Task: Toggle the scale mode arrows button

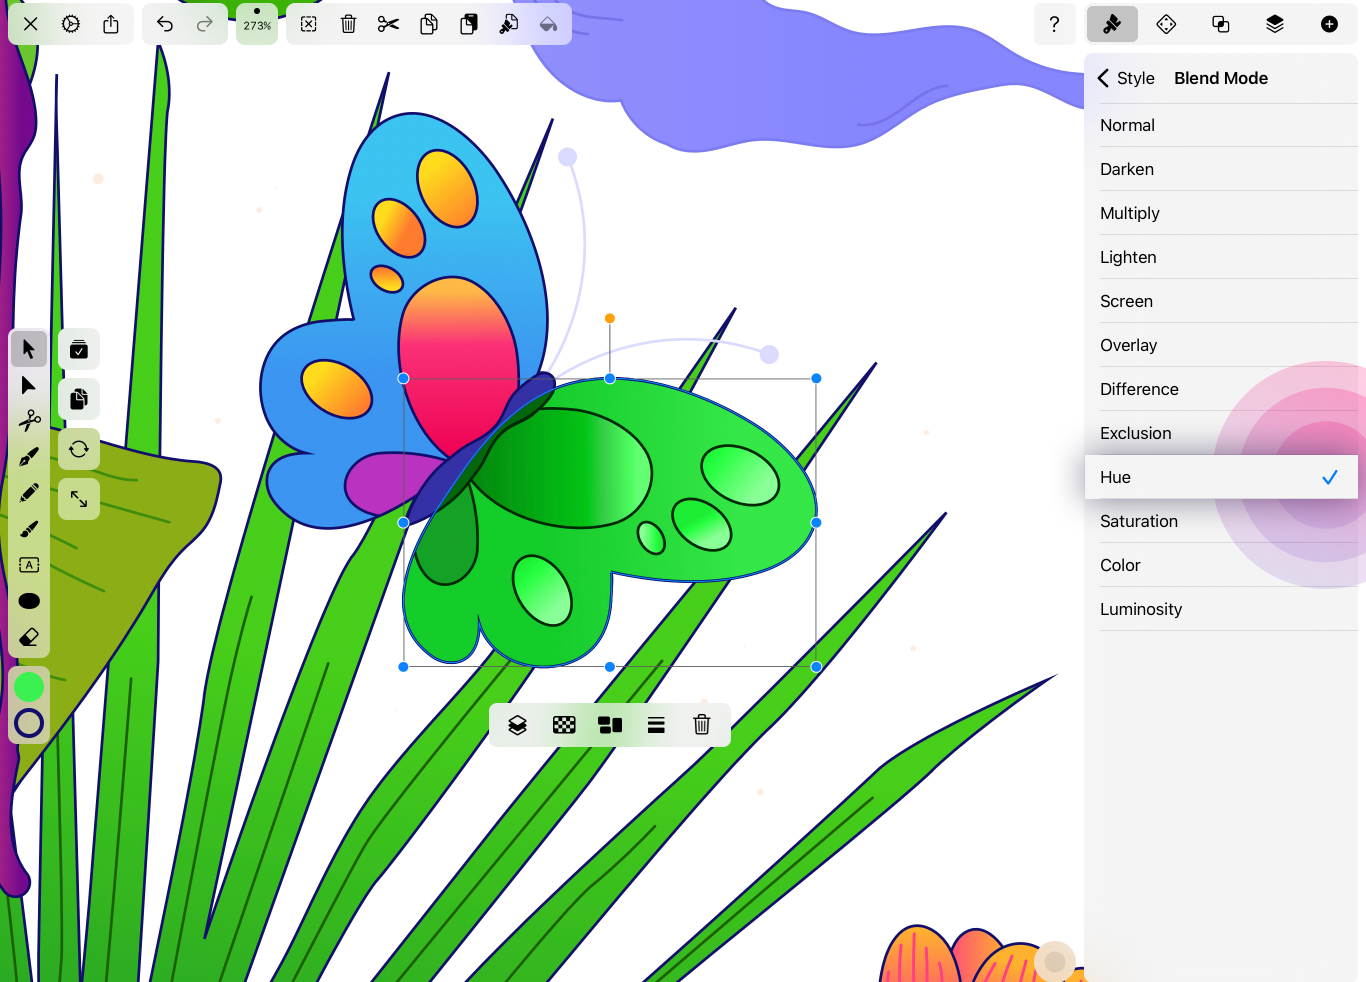Action: click(x=79, y=499)
